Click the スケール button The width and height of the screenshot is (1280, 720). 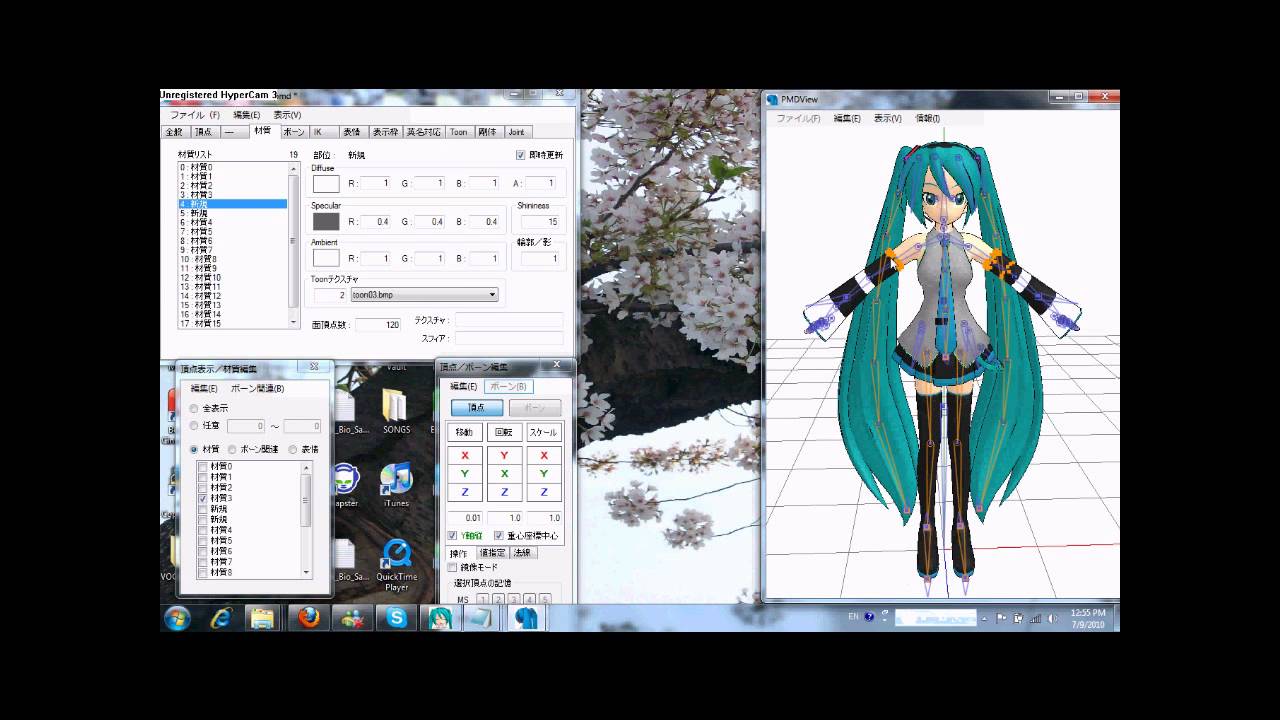tap(543, 433)
